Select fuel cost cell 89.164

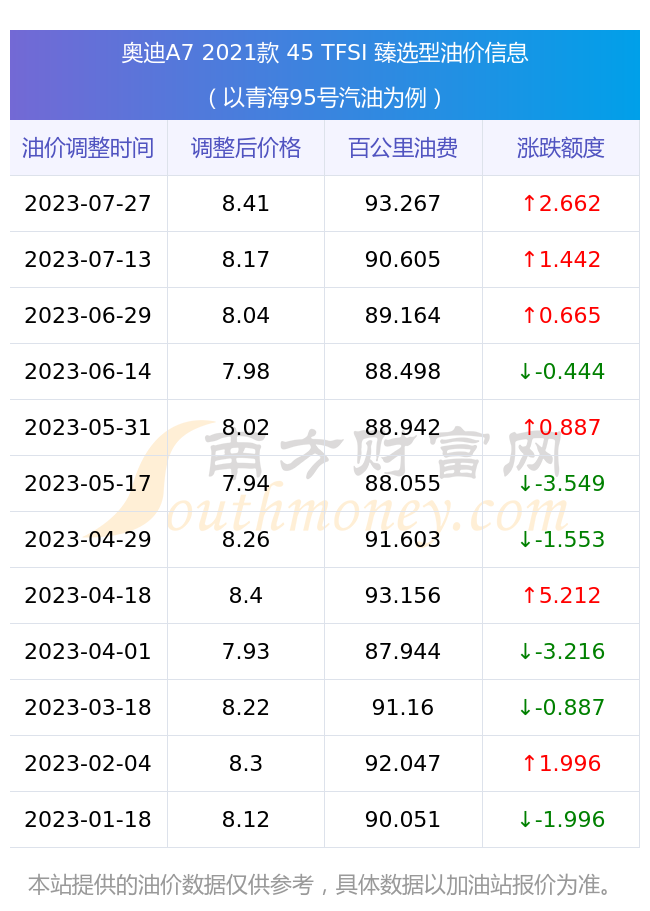point(403,315)
